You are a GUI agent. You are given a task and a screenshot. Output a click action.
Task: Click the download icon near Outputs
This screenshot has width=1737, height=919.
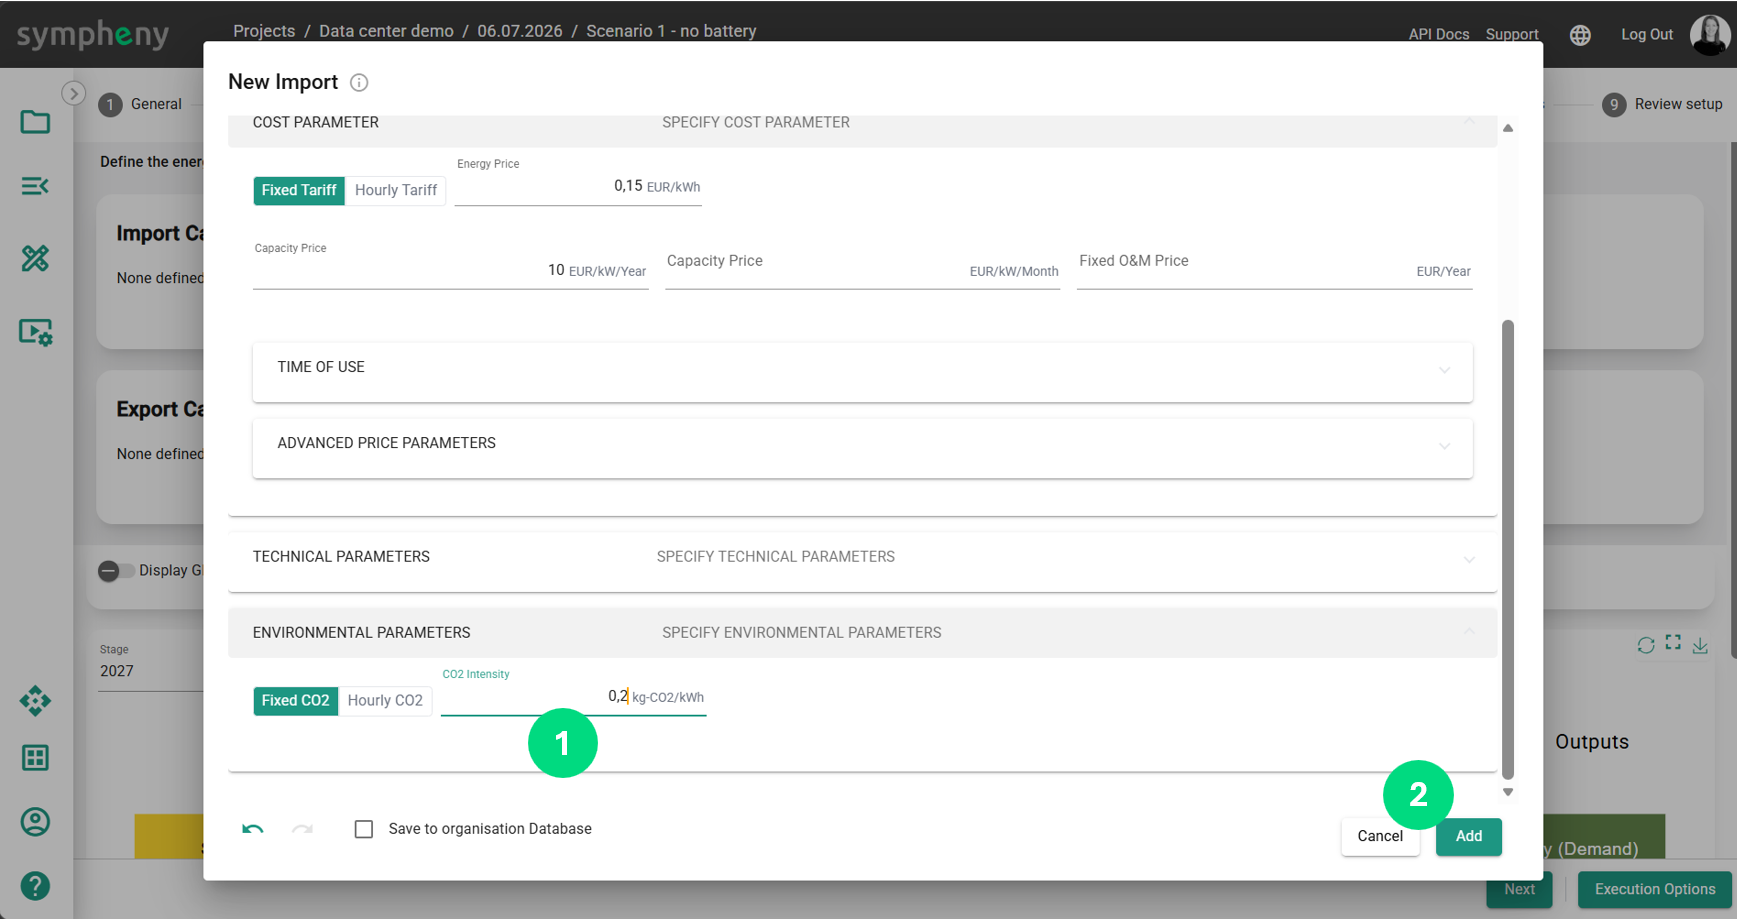tap(1700, 645)
